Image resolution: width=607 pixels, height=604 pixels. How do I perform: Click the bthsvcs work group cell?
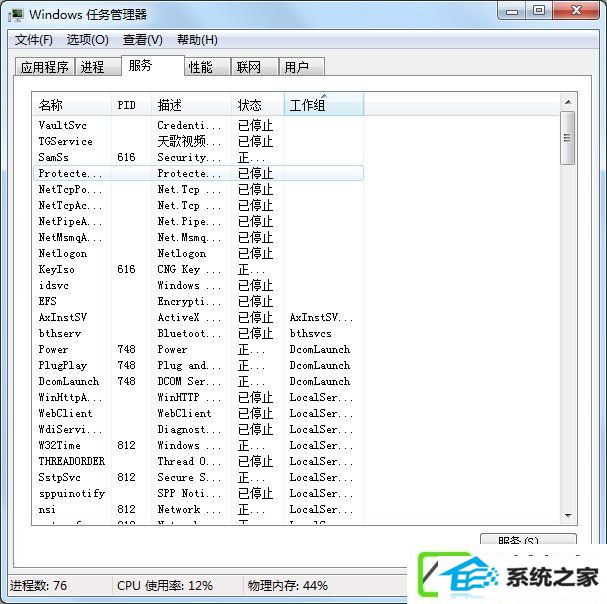310,333
